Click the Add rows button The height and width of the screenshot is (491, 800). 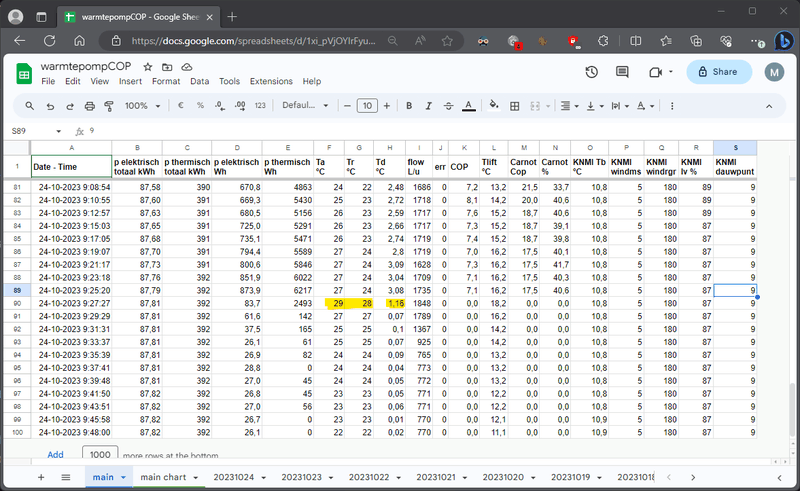click(56, 454)
